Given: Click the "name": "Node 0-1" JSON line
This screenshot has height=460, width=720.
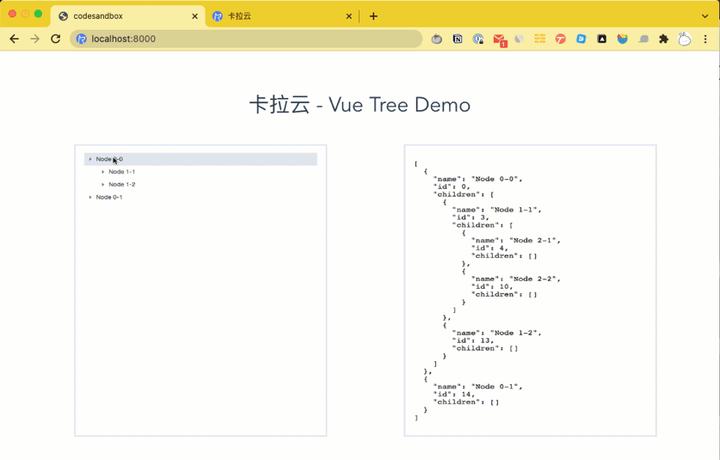Looking at the screenshot, I should (478, 387).
